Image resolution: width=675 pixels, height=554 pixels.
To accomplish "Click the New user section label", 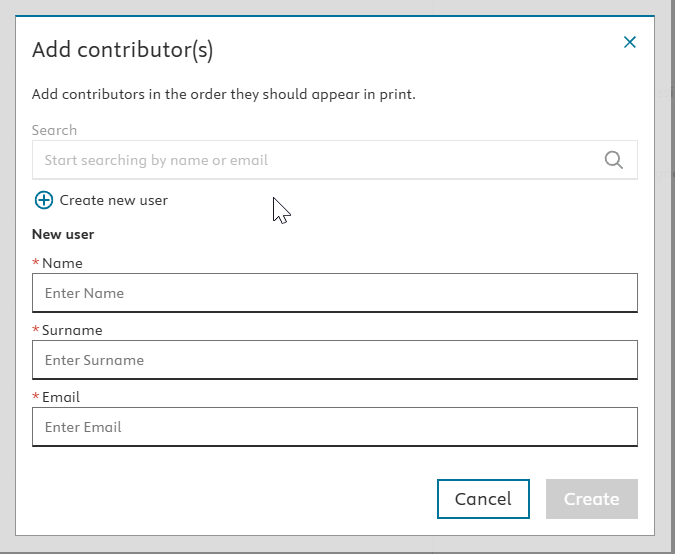I will (x=63, y=234).
